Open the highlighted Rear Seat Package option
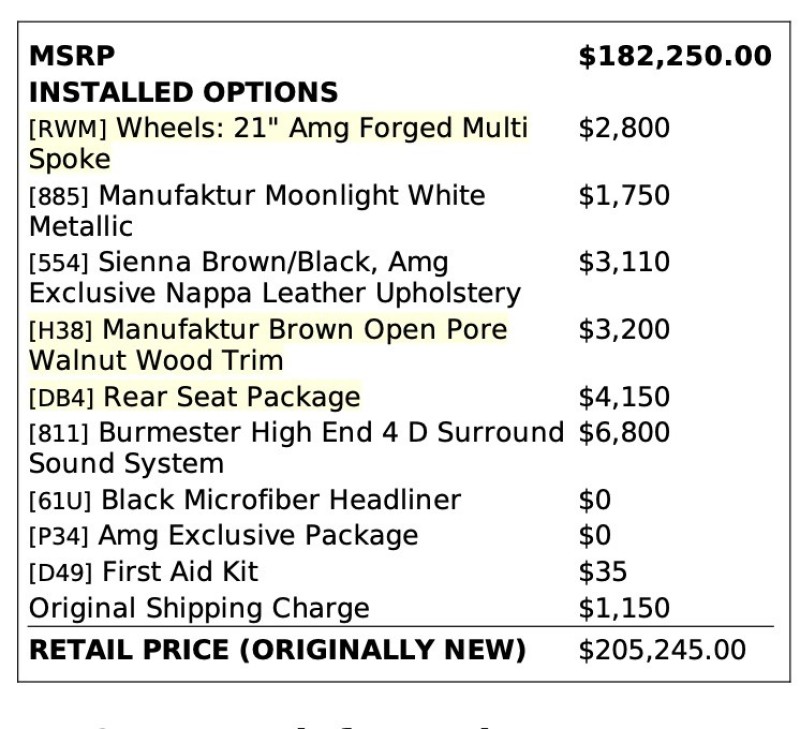The height and width of the screenshot is (729, 800). coord(231,397)
